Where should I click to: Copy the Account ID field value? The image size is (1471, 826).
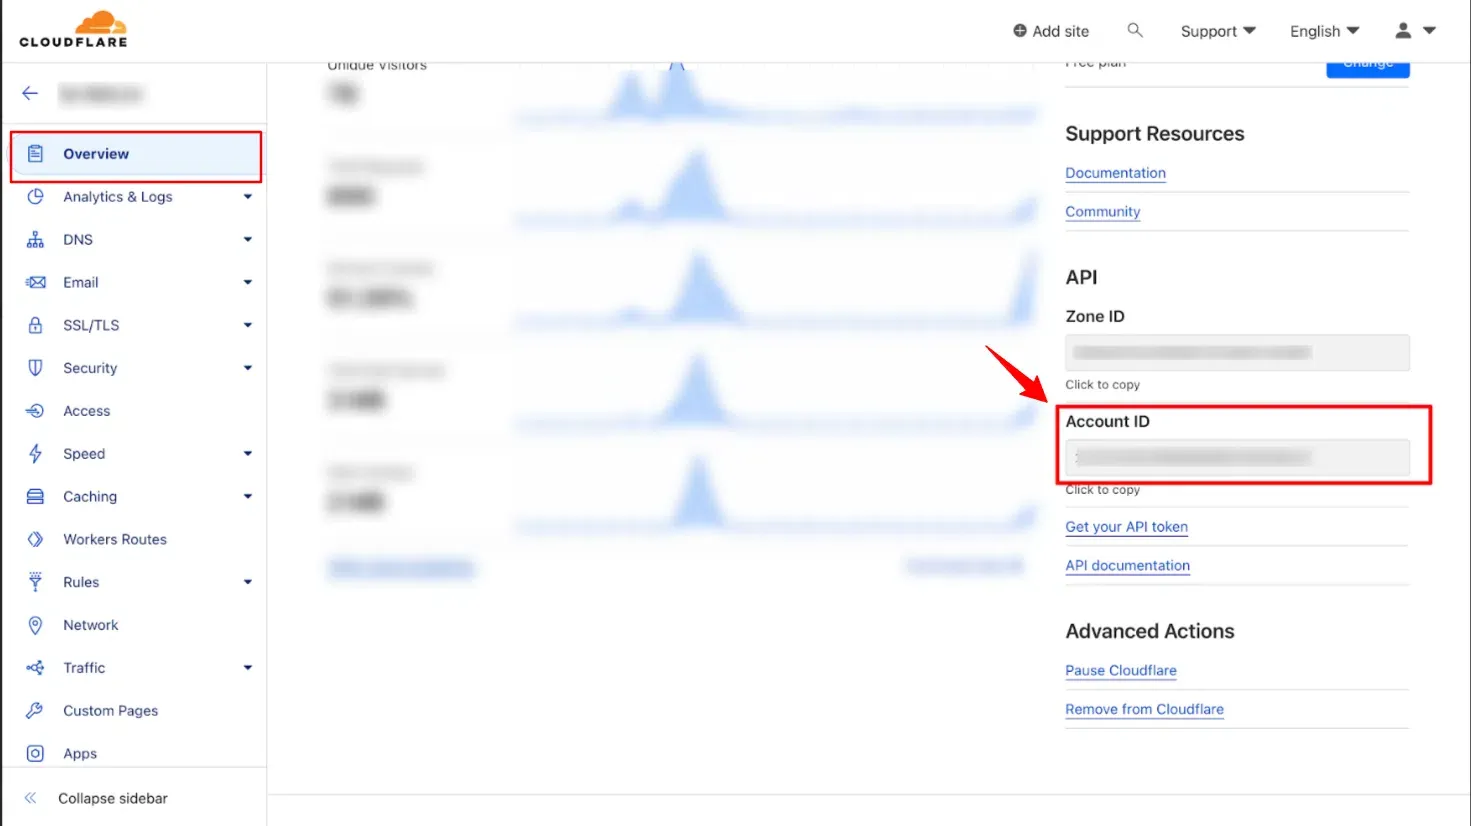tap(1237, 458)
